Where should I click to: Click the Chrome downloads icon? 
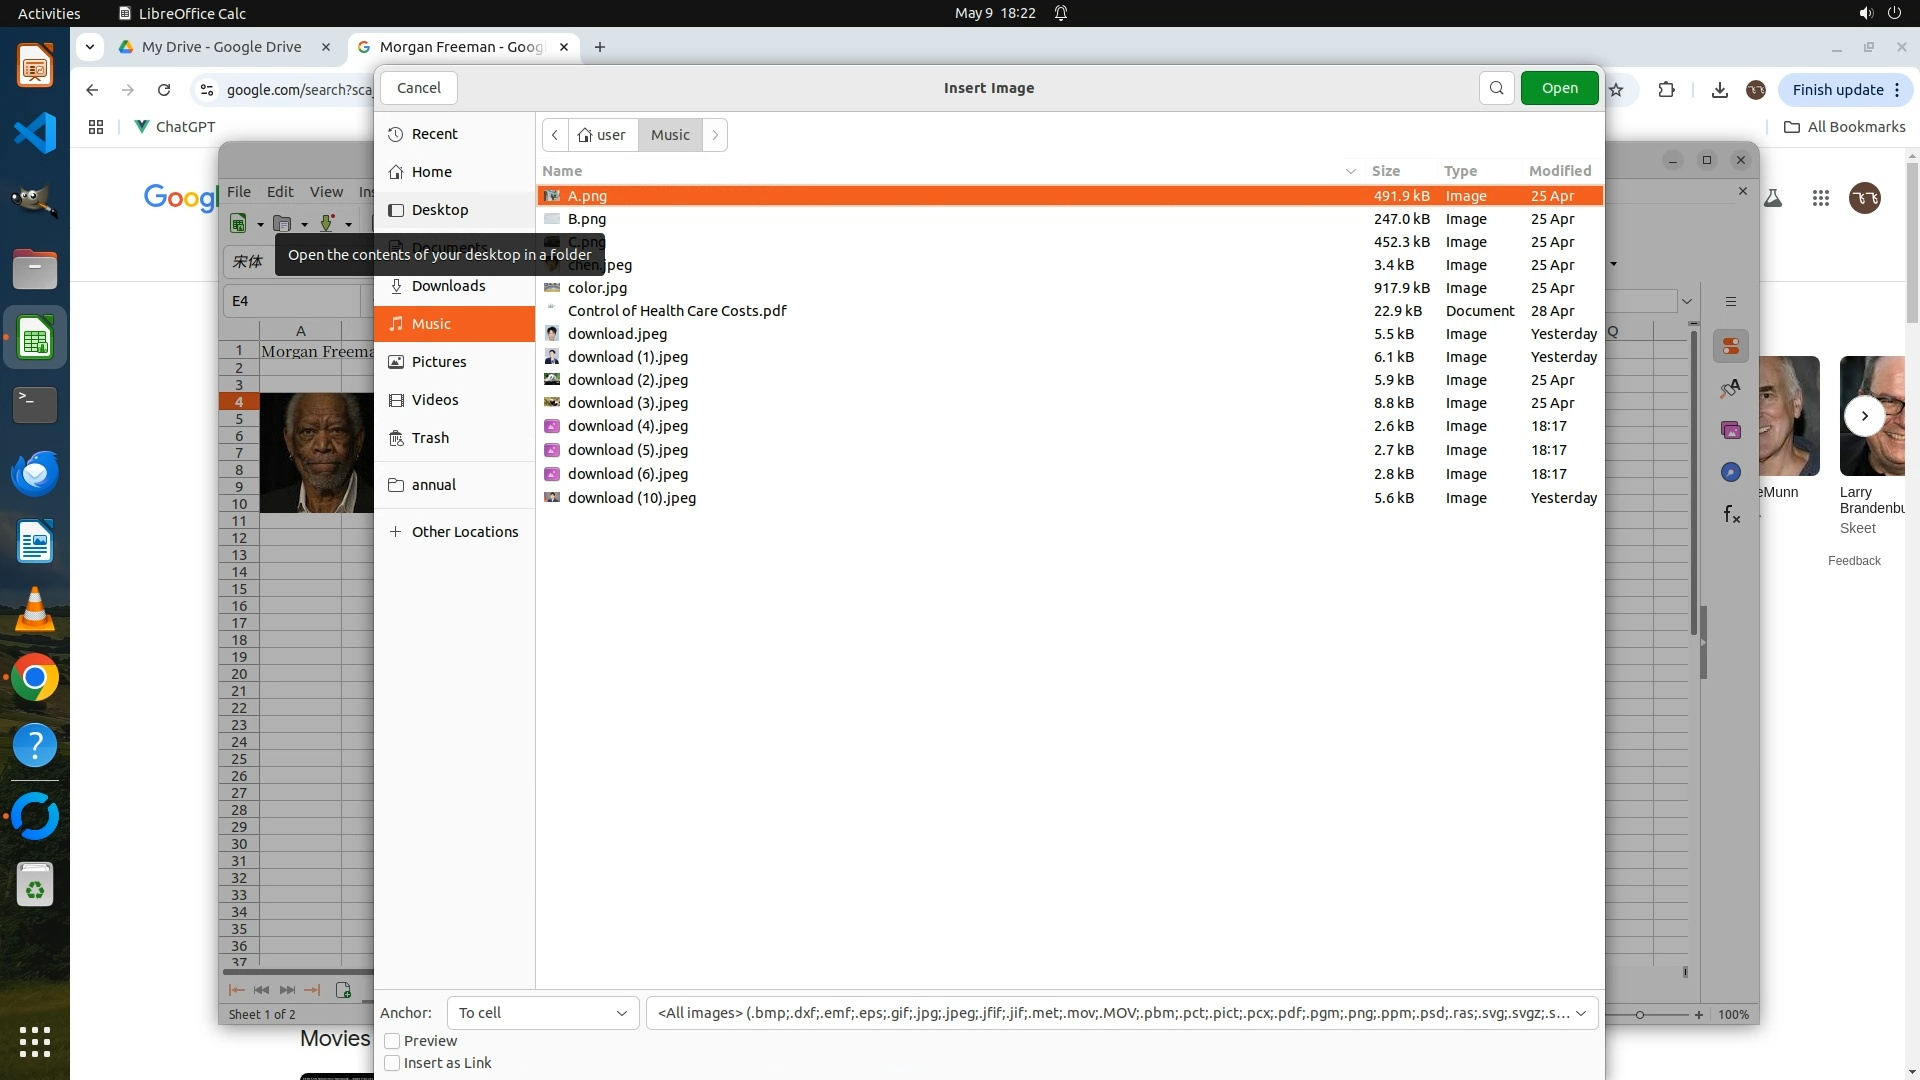click(1719, 90)
